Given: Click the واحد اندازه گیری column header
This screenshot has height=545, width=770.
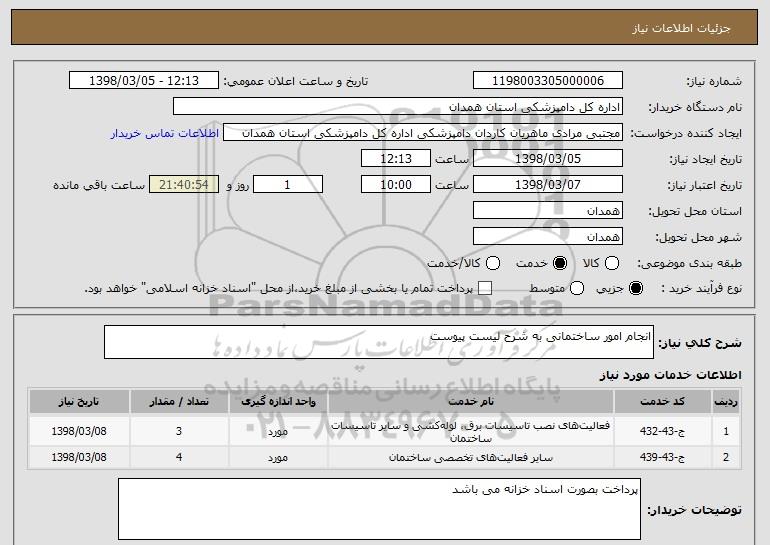Looking at the screenshot, I should 278,402.
